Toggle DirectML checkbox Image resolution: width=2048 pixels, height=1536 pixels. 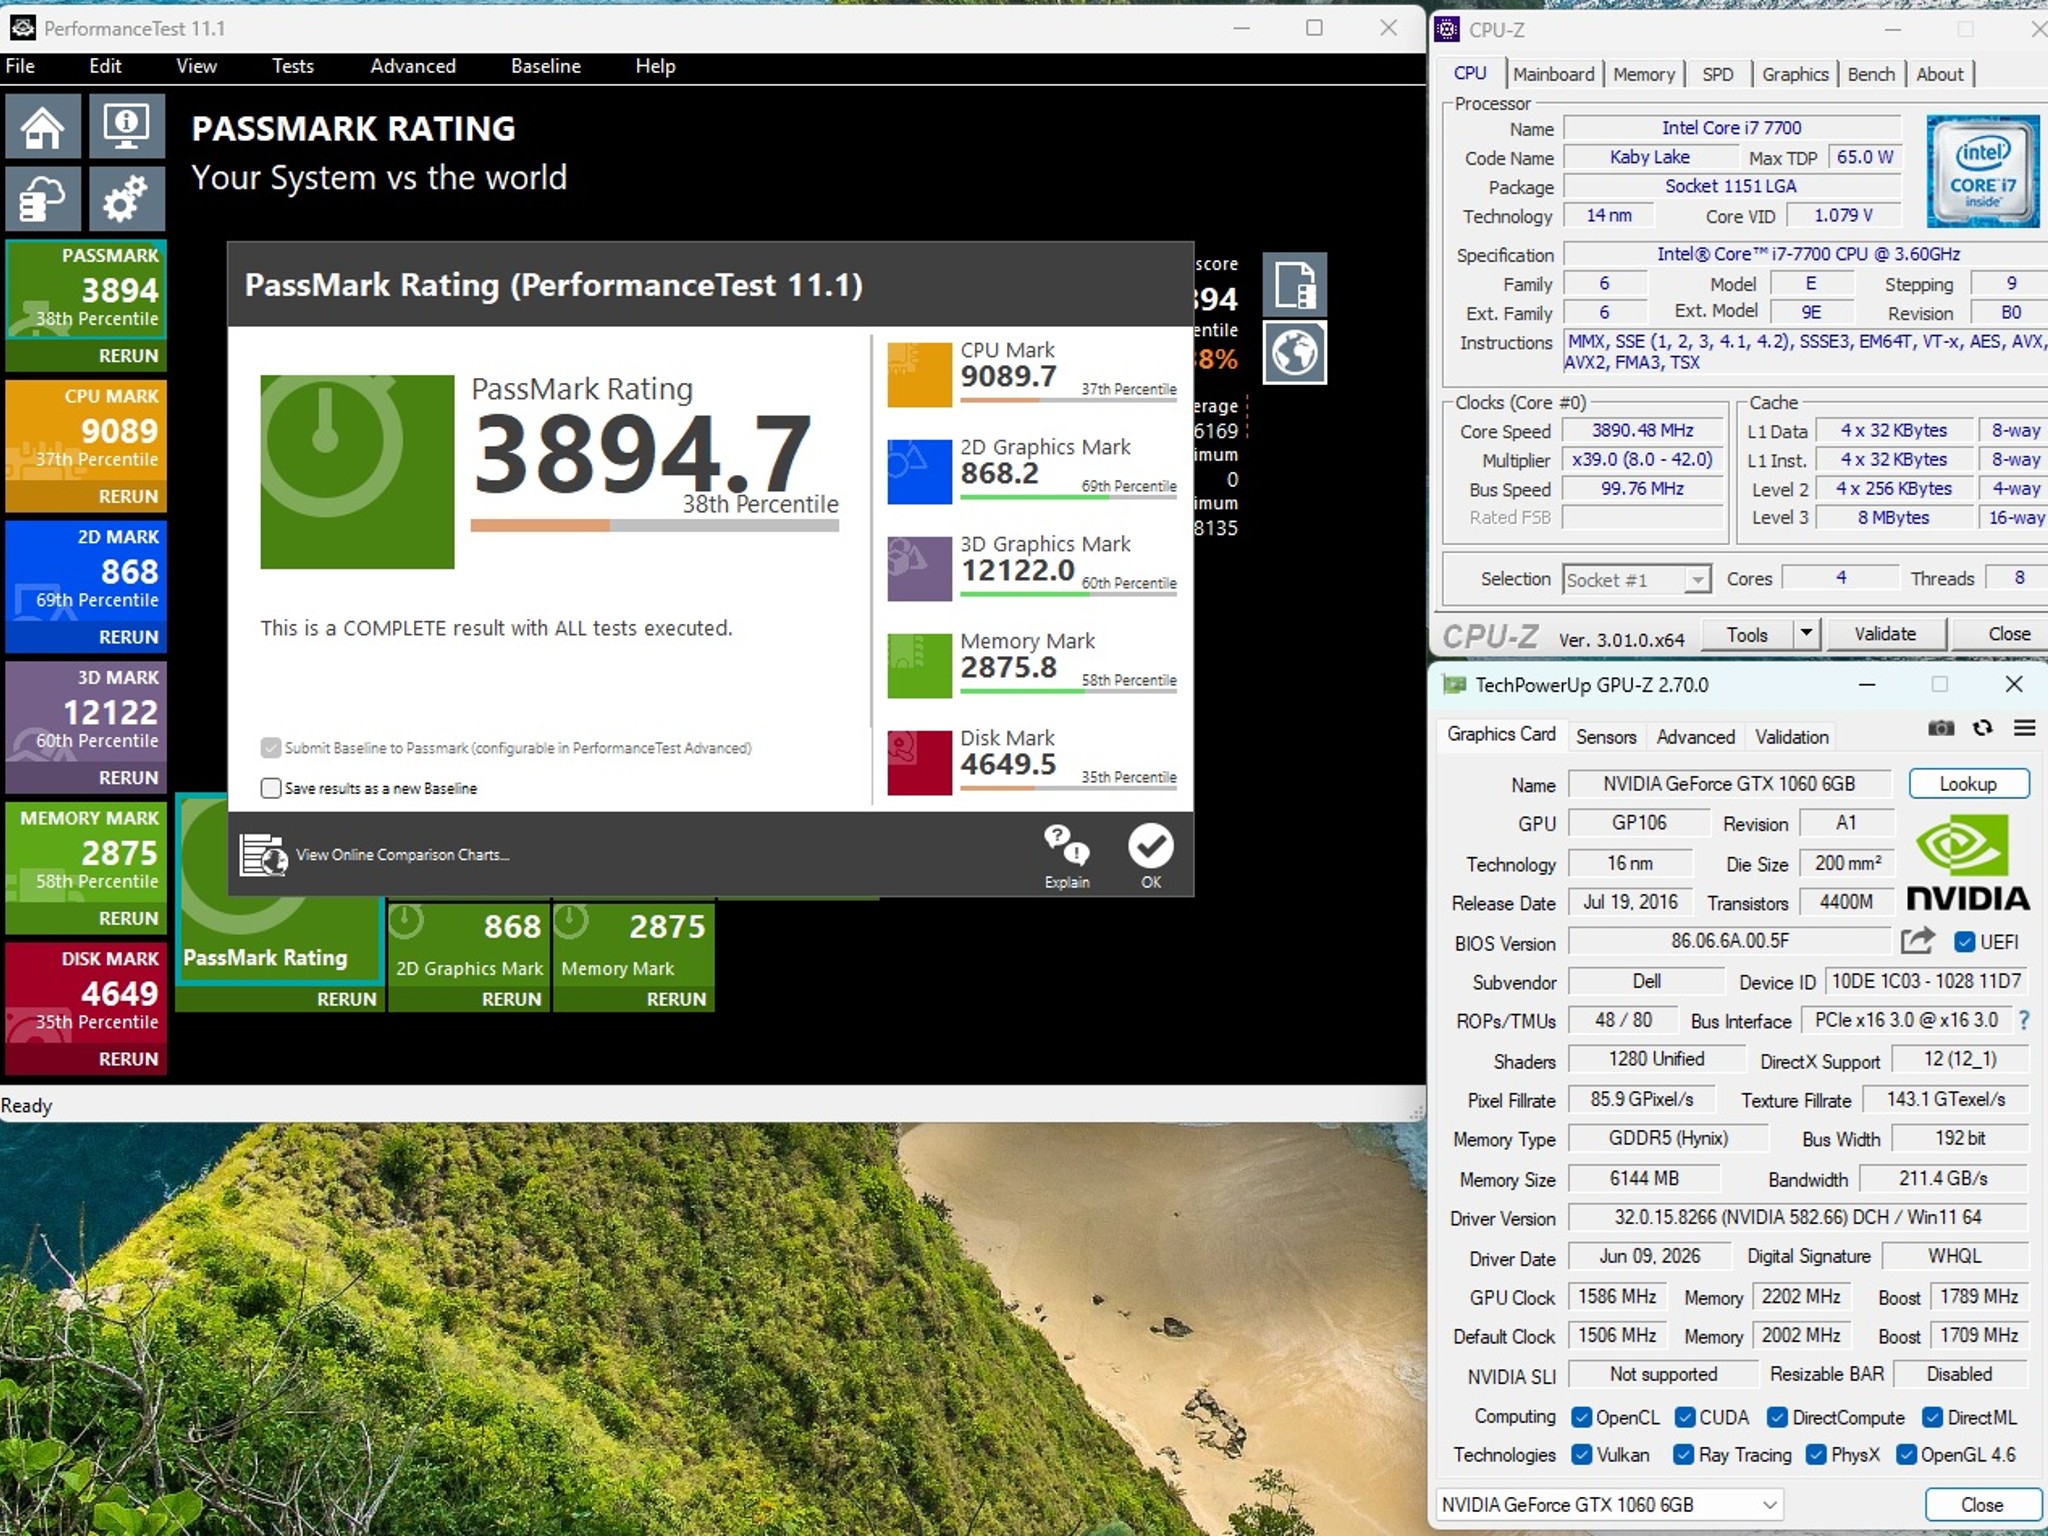(1933, 1417)
